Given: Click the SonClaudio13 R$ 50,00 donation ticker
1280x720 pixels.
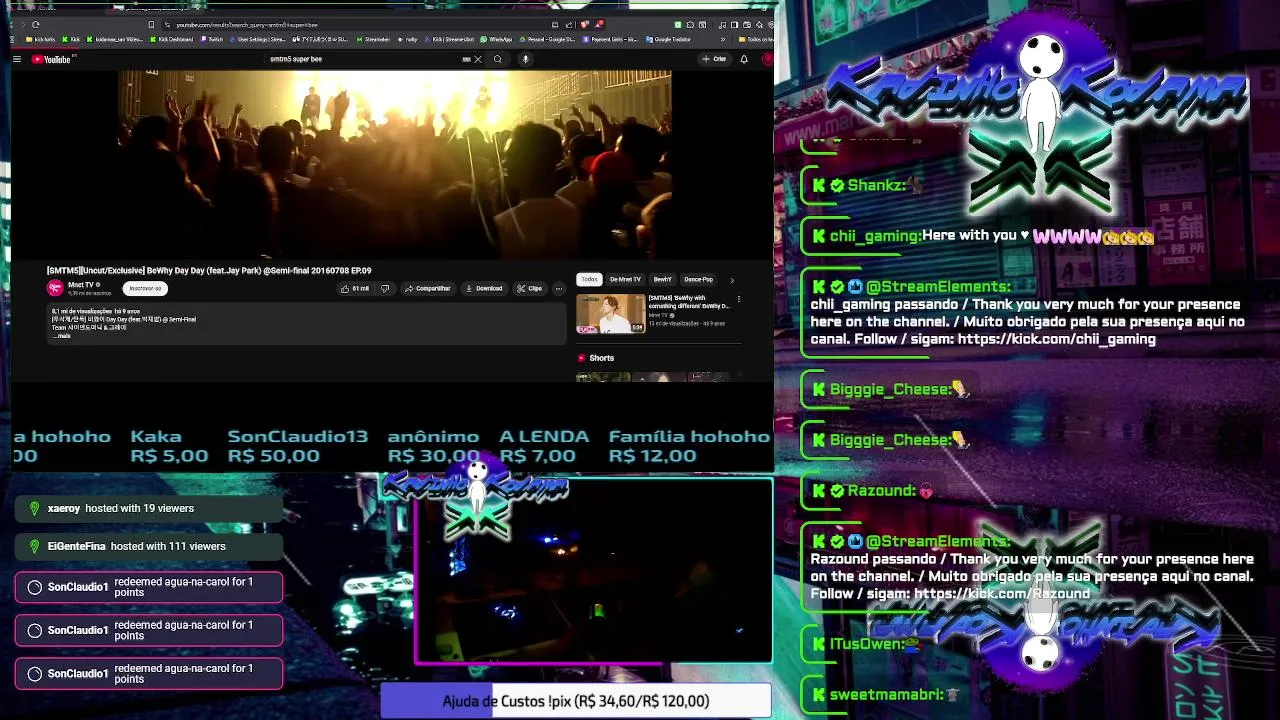Looking at the screenshot, I should [x=297, y=446].
